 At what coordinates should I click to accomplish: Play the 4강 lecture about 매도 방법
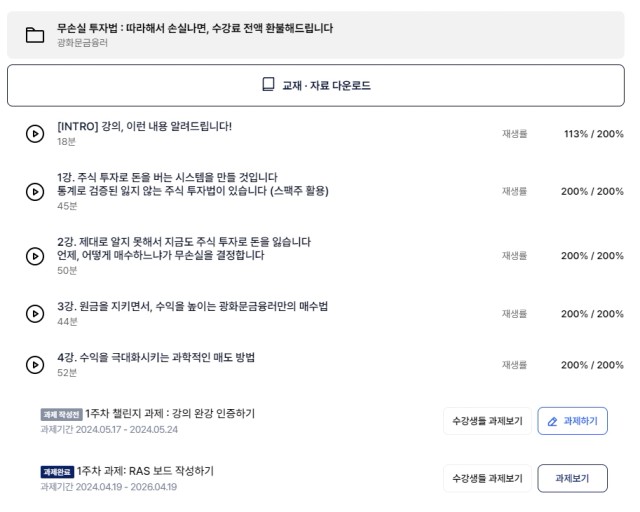pos(35,365)
